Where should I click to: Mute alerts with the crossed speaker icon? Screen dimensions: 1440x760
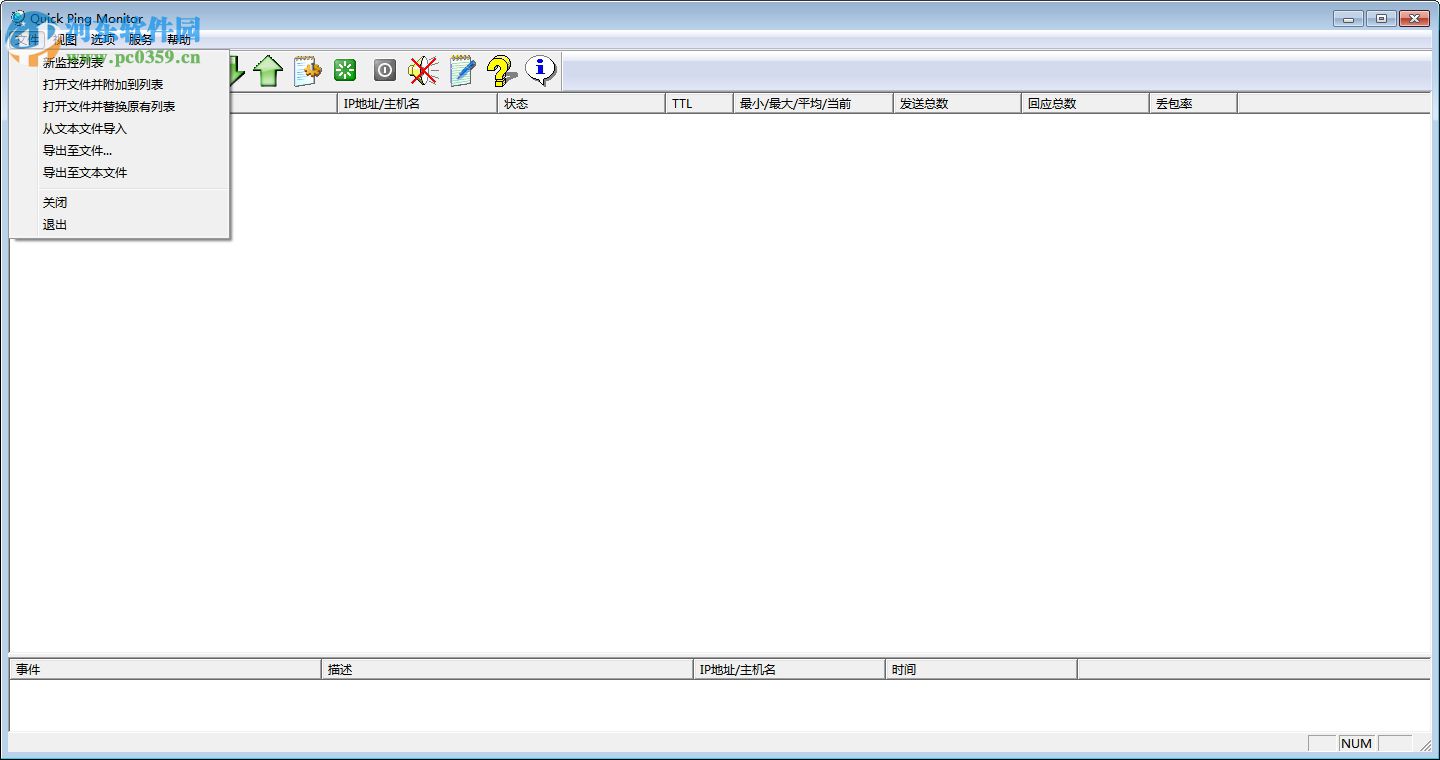422,70
